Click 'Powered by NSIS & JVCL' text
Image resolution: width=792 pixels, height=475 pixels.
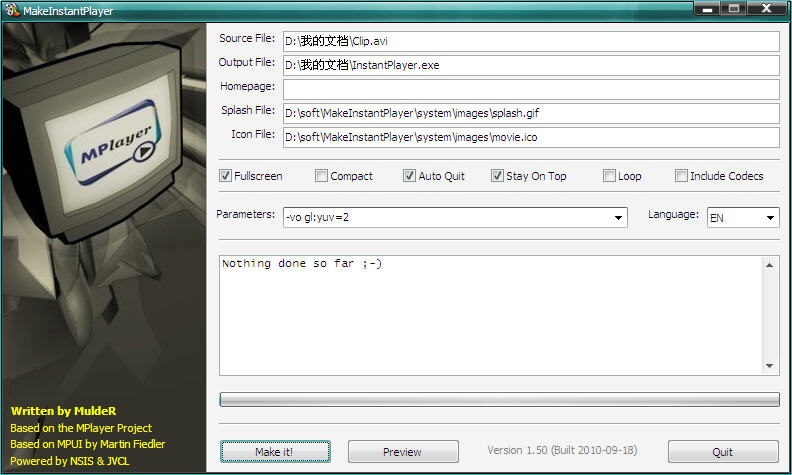(70, 461)
